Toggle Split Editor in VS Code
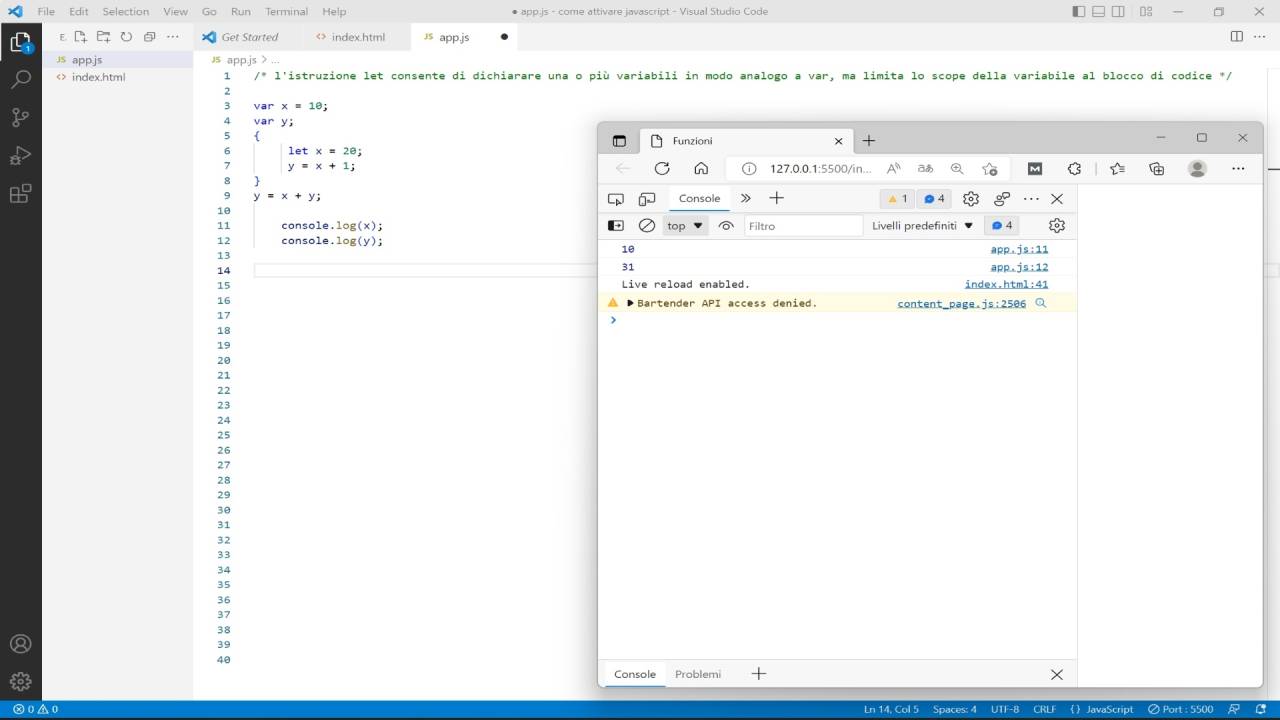 click(x=1236, y=36)
